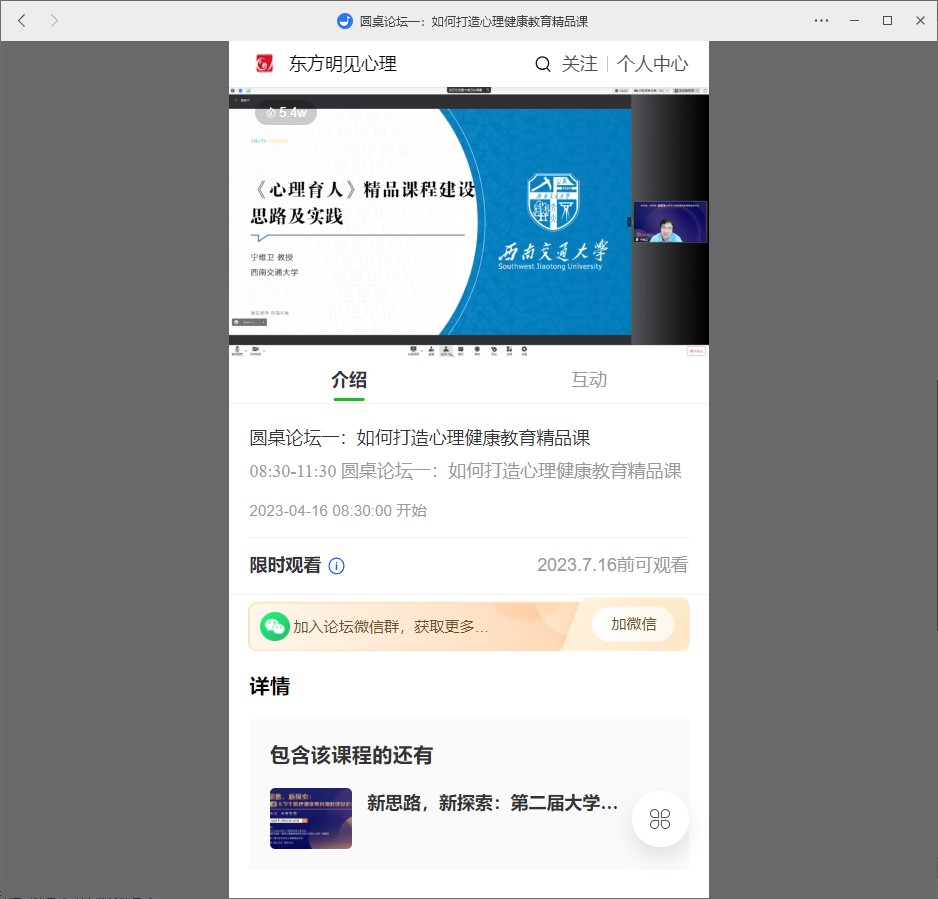Click the related course thumbnail image

311,818
